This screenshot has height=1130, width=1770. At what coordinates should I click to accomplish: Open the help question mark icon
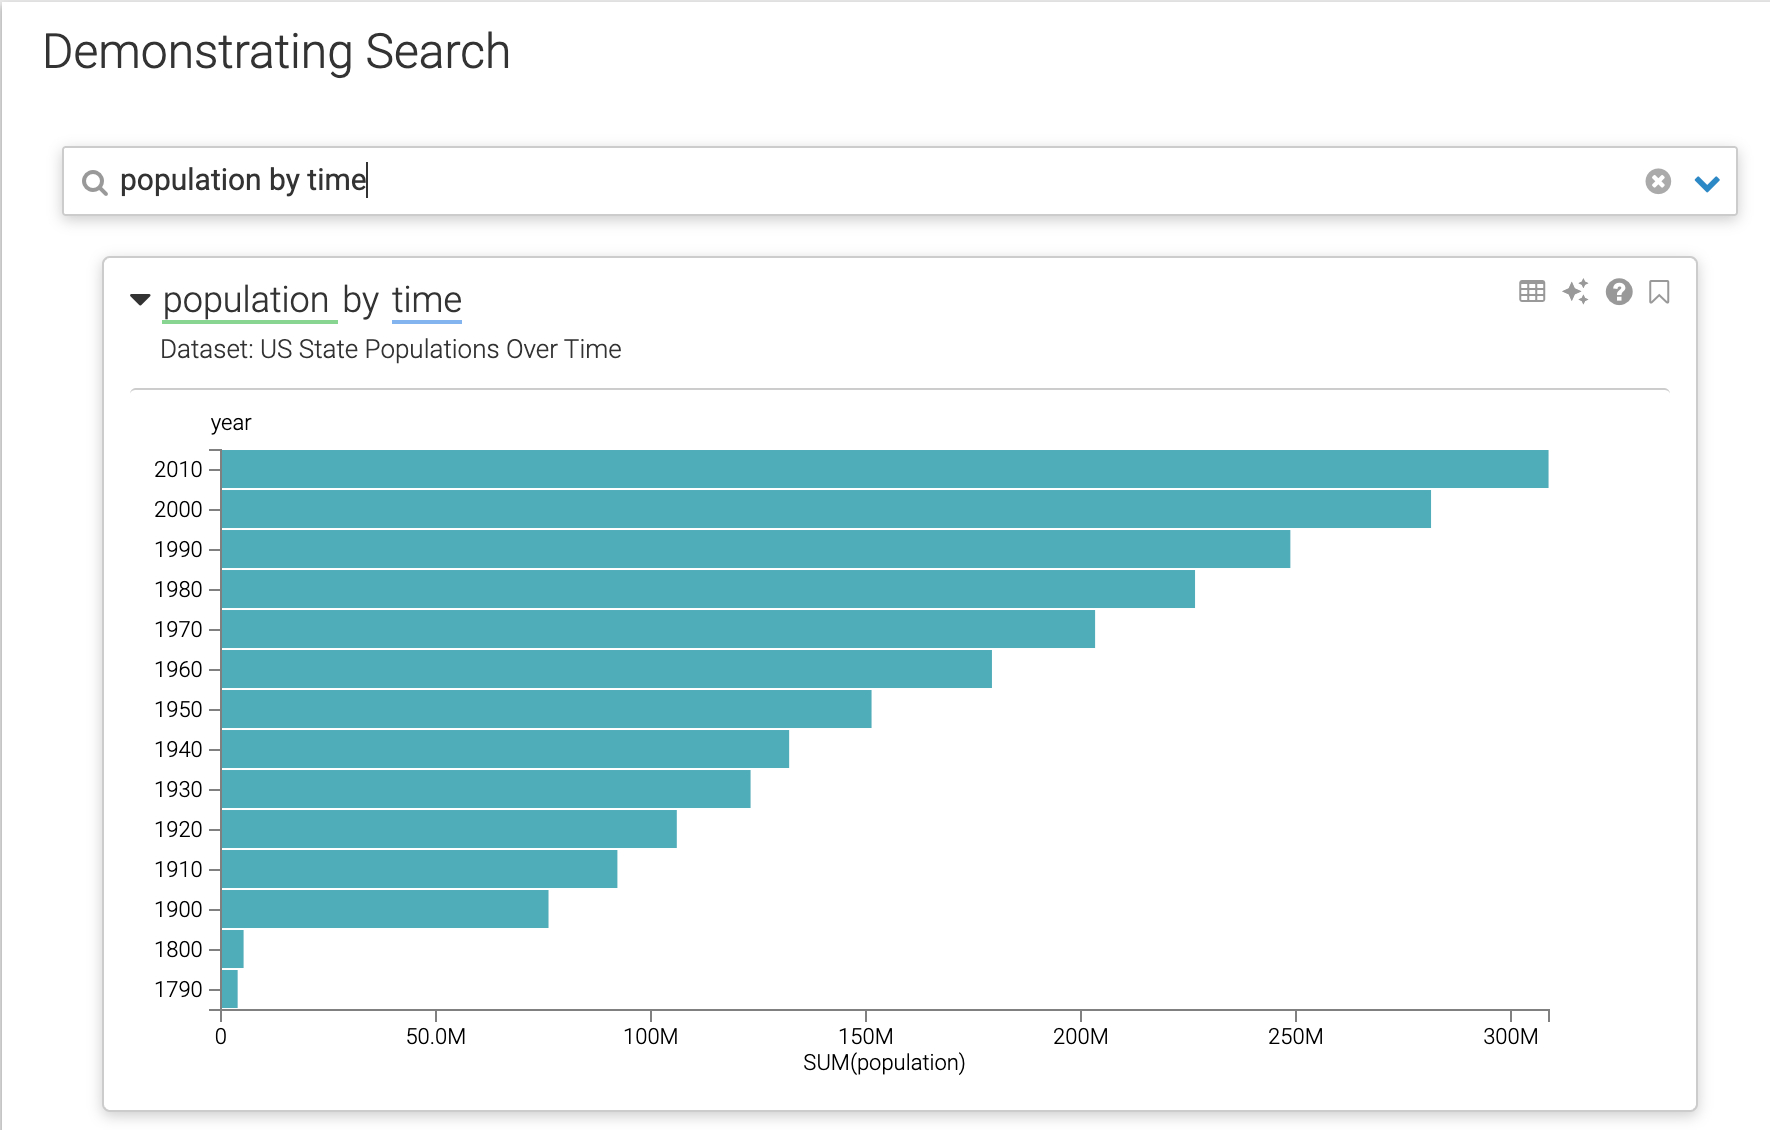[1618, 292]
